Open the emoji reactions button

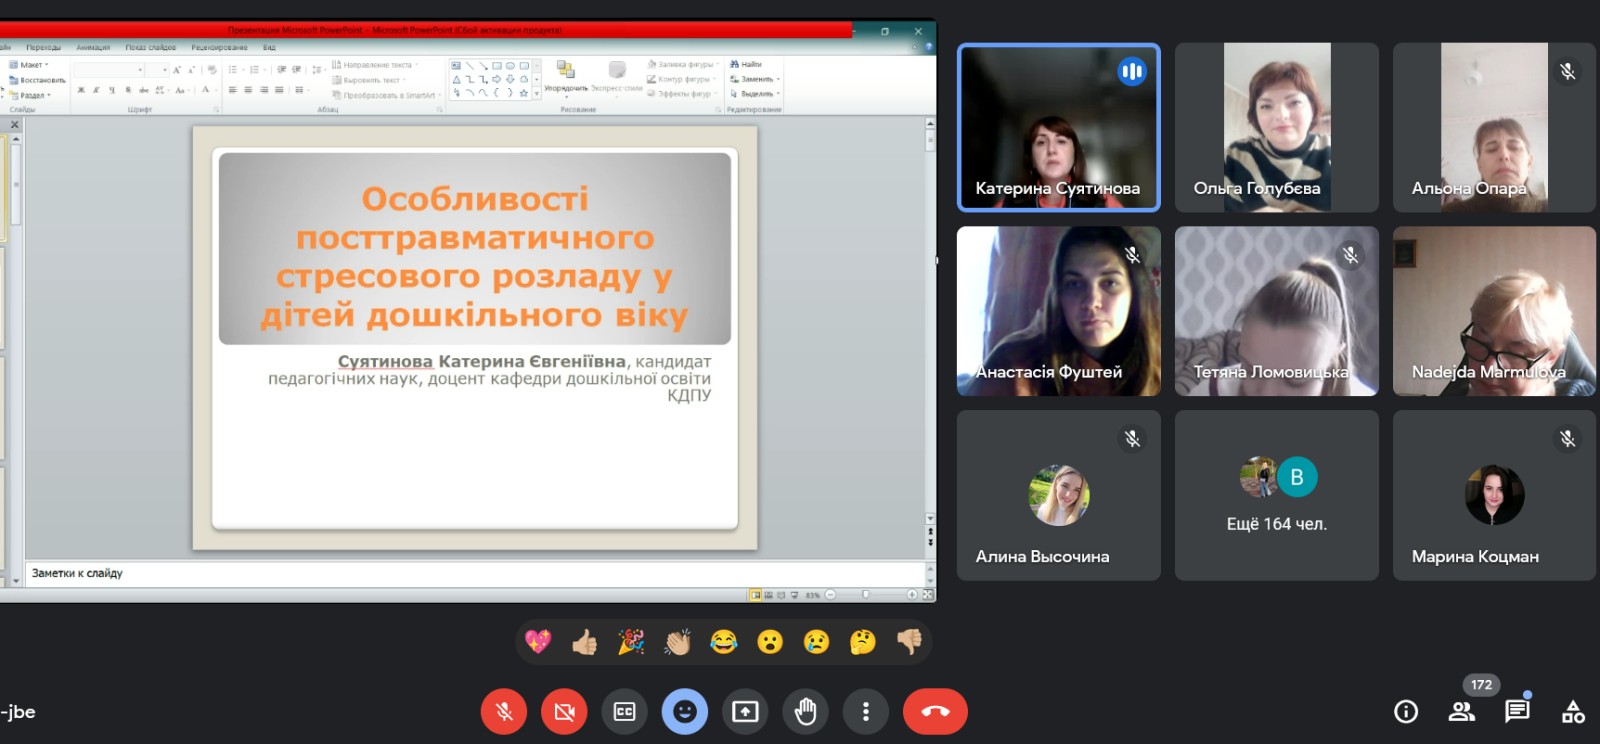(x=685, y=711)
